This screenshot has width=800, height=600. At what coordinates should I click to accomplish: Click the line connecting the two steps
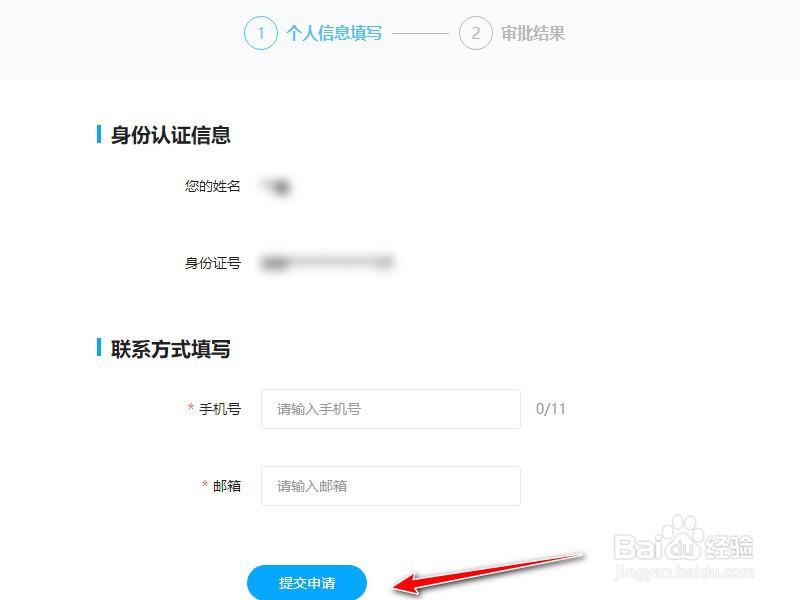pyautogui.click(x=420, y=34)
